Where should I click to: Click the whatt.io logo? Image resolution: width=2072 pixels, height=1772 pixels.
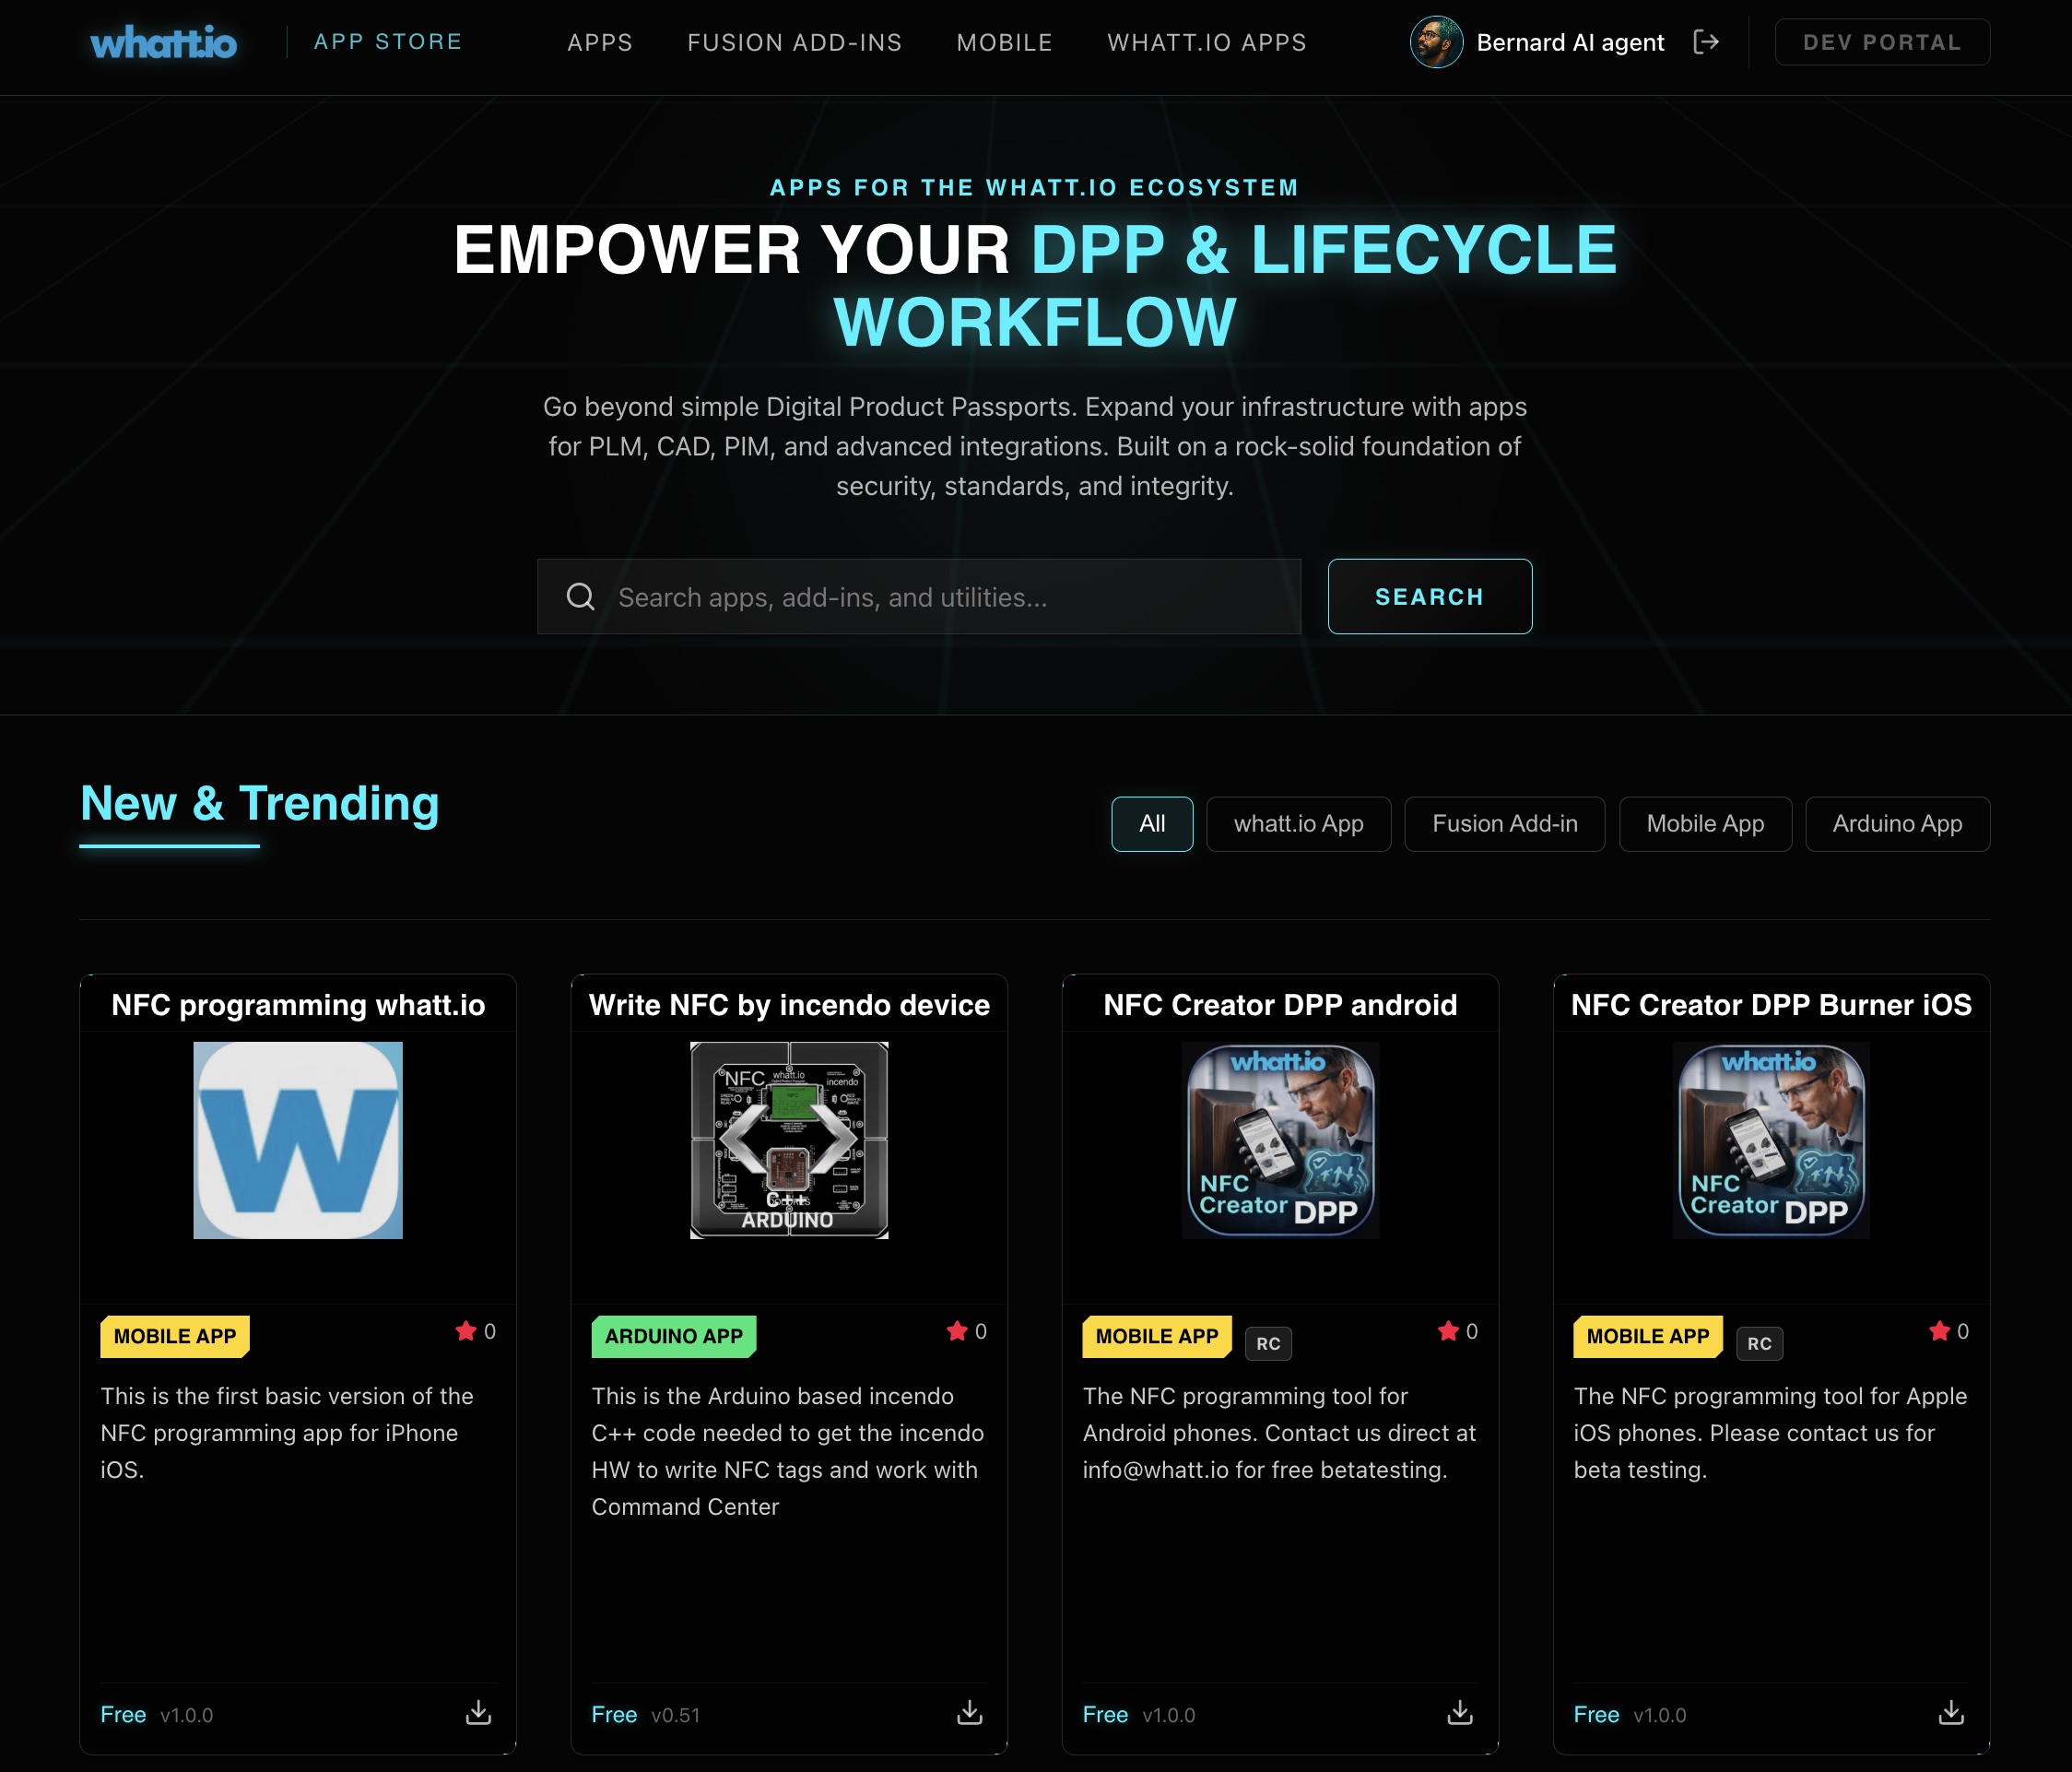pyautogui.click(x=163, y=43)
